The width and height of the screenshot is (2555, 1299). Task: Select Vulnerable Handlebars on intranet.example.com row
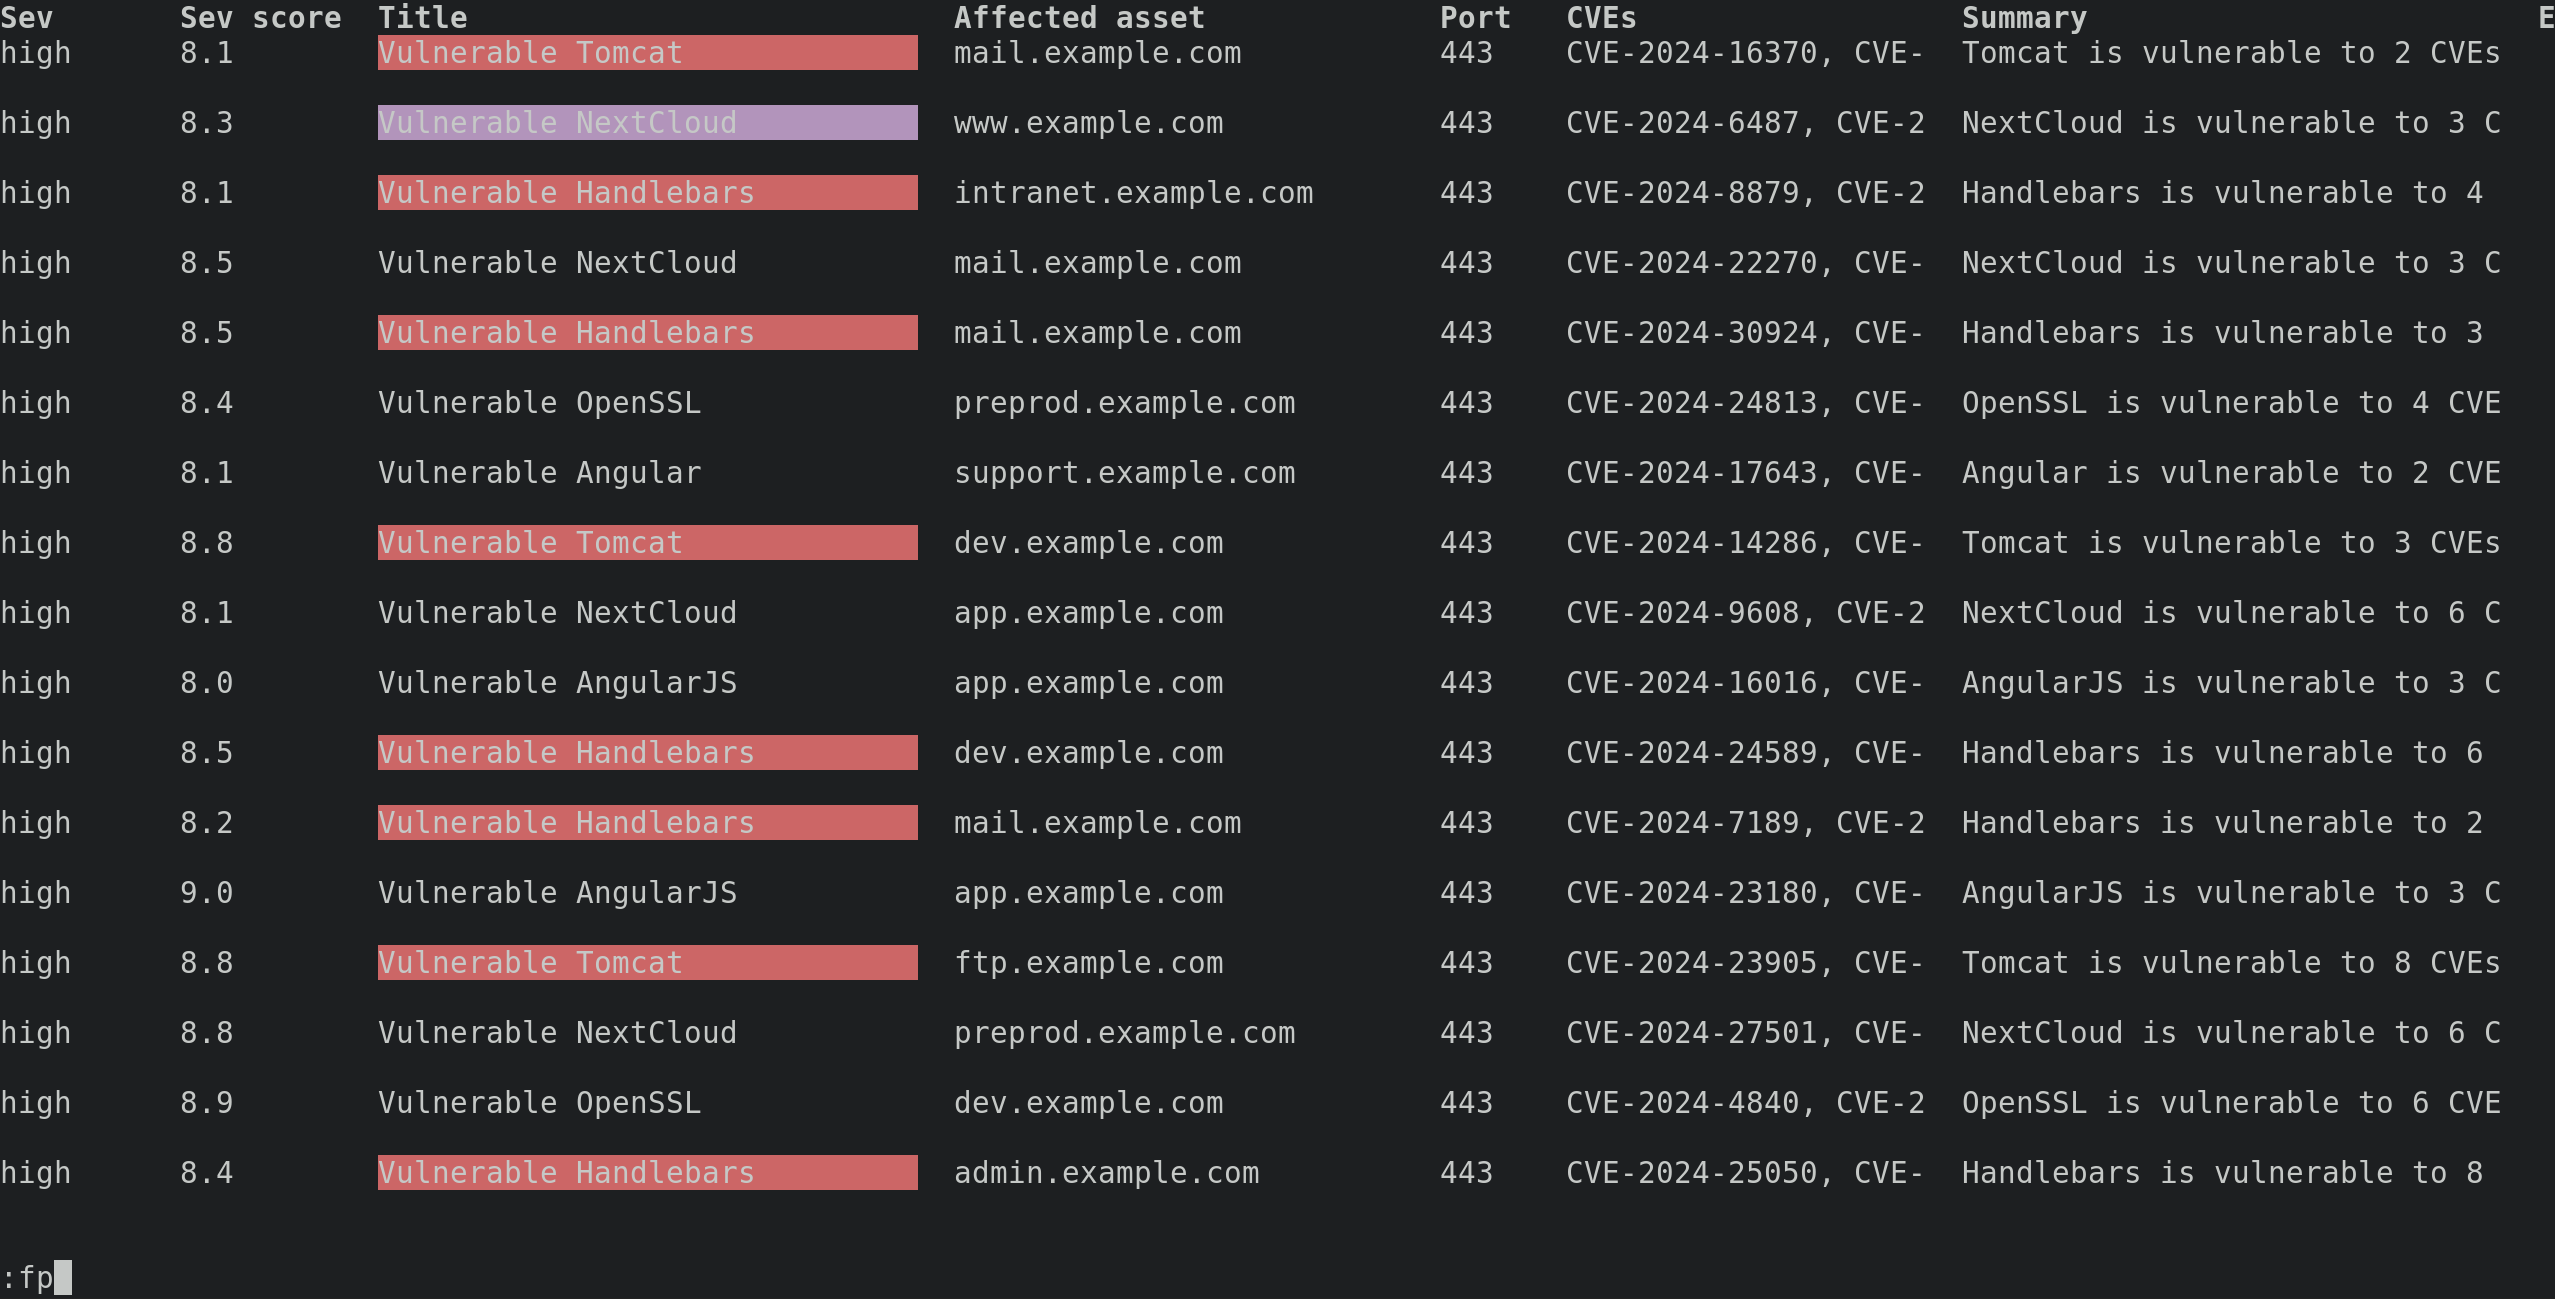pyautogui.click(x=647, y=193)
